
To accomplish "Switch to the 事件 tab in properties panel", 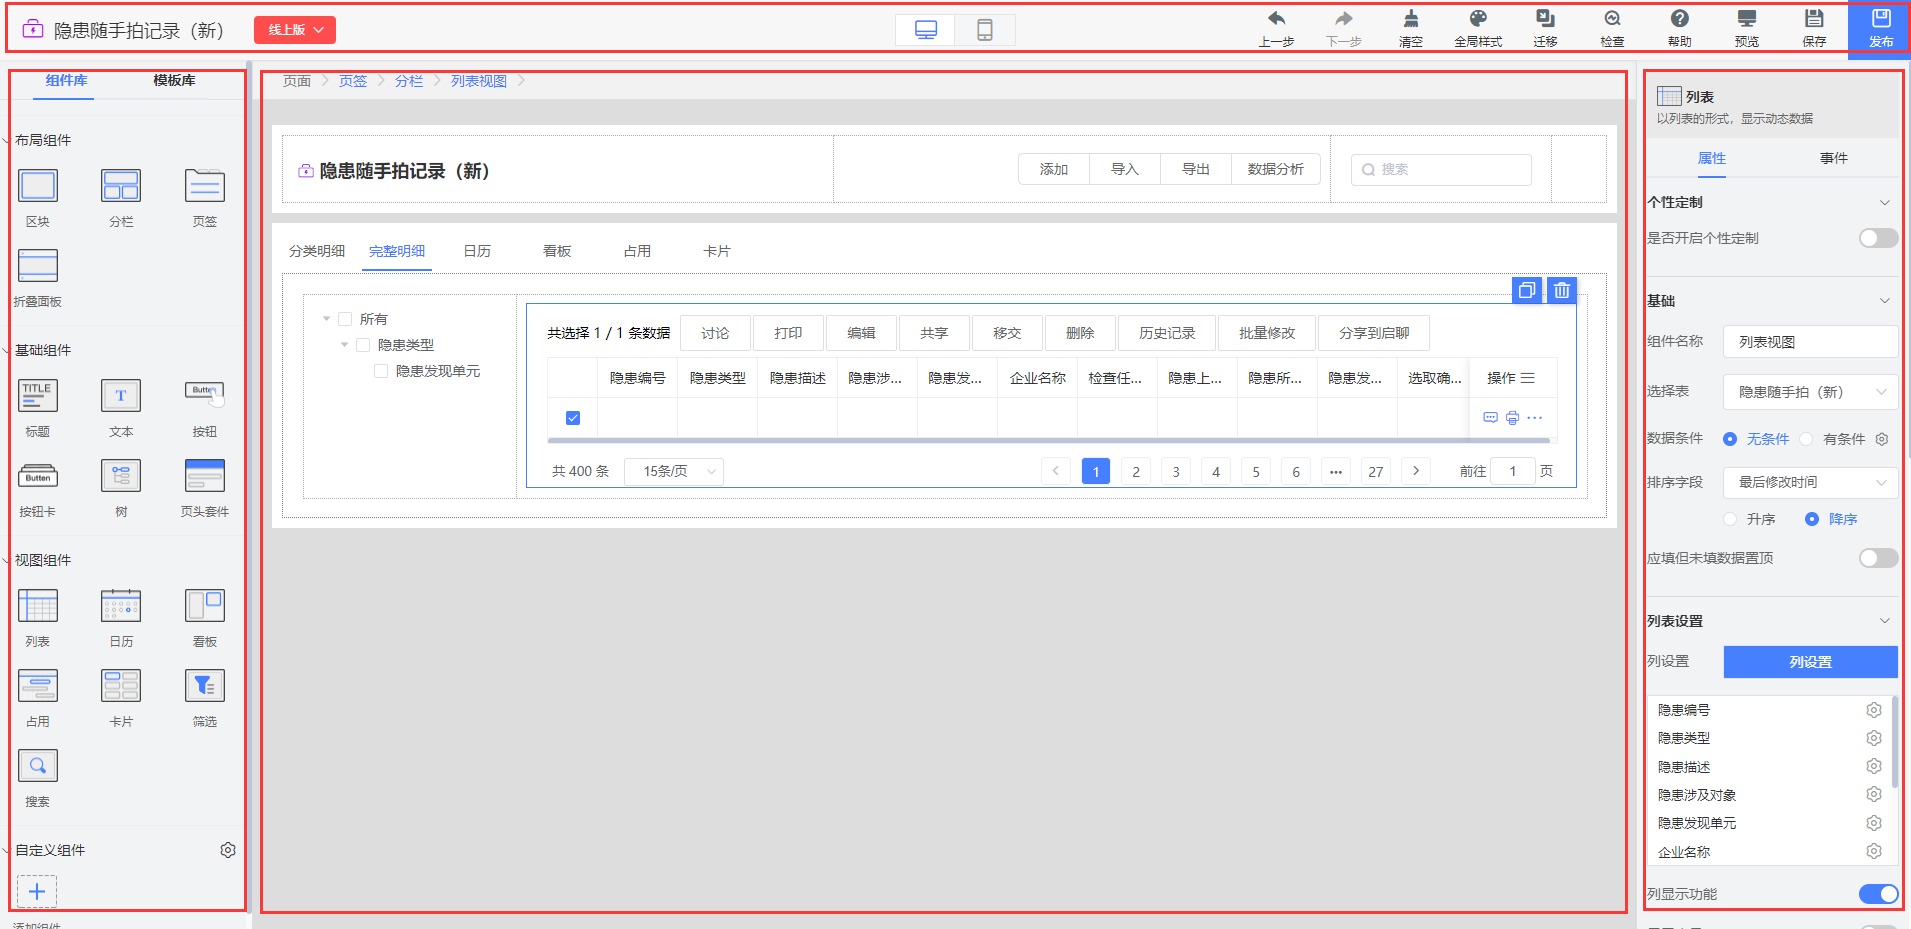I will [1833, 158].
